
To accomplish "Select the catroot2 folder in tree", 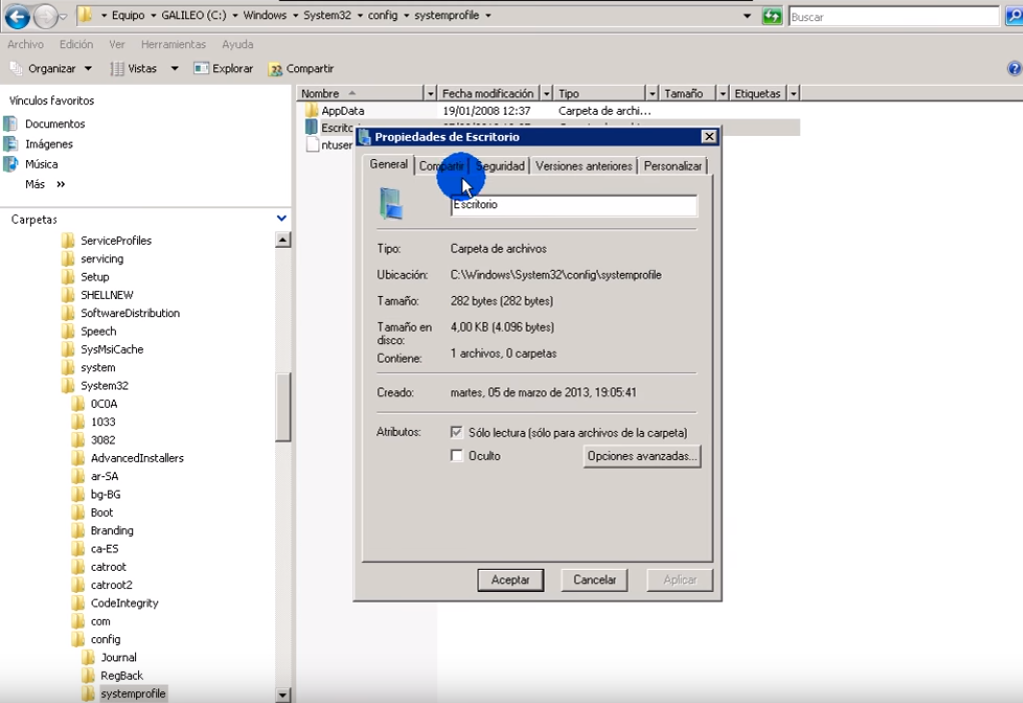I will [x=112, y=585].
